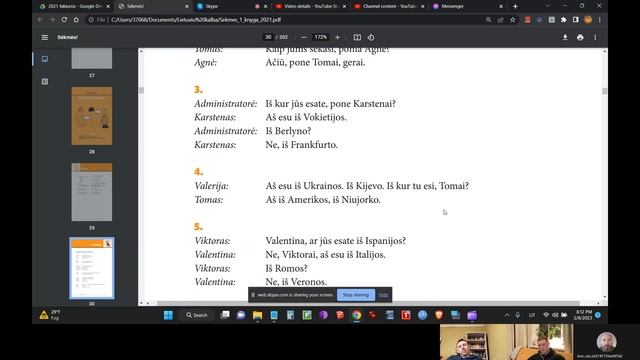Viewport: 640px width, 360px height.
Task: Show hidden system tray icons
Action: pos(507,315)
